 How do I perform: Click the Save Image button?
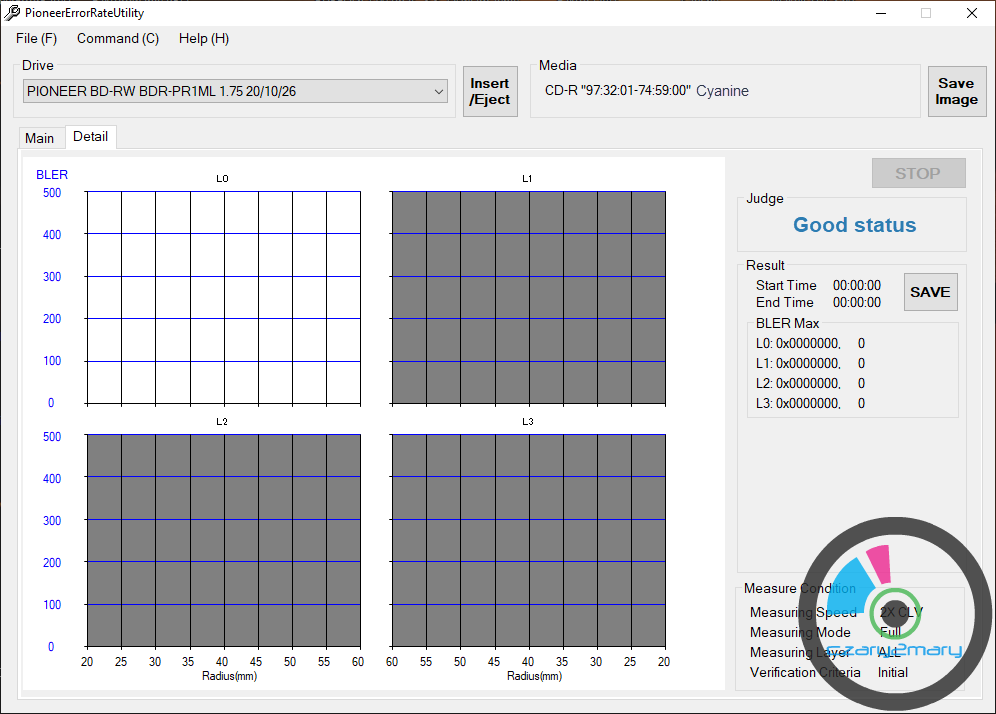[x=956, y=92]
